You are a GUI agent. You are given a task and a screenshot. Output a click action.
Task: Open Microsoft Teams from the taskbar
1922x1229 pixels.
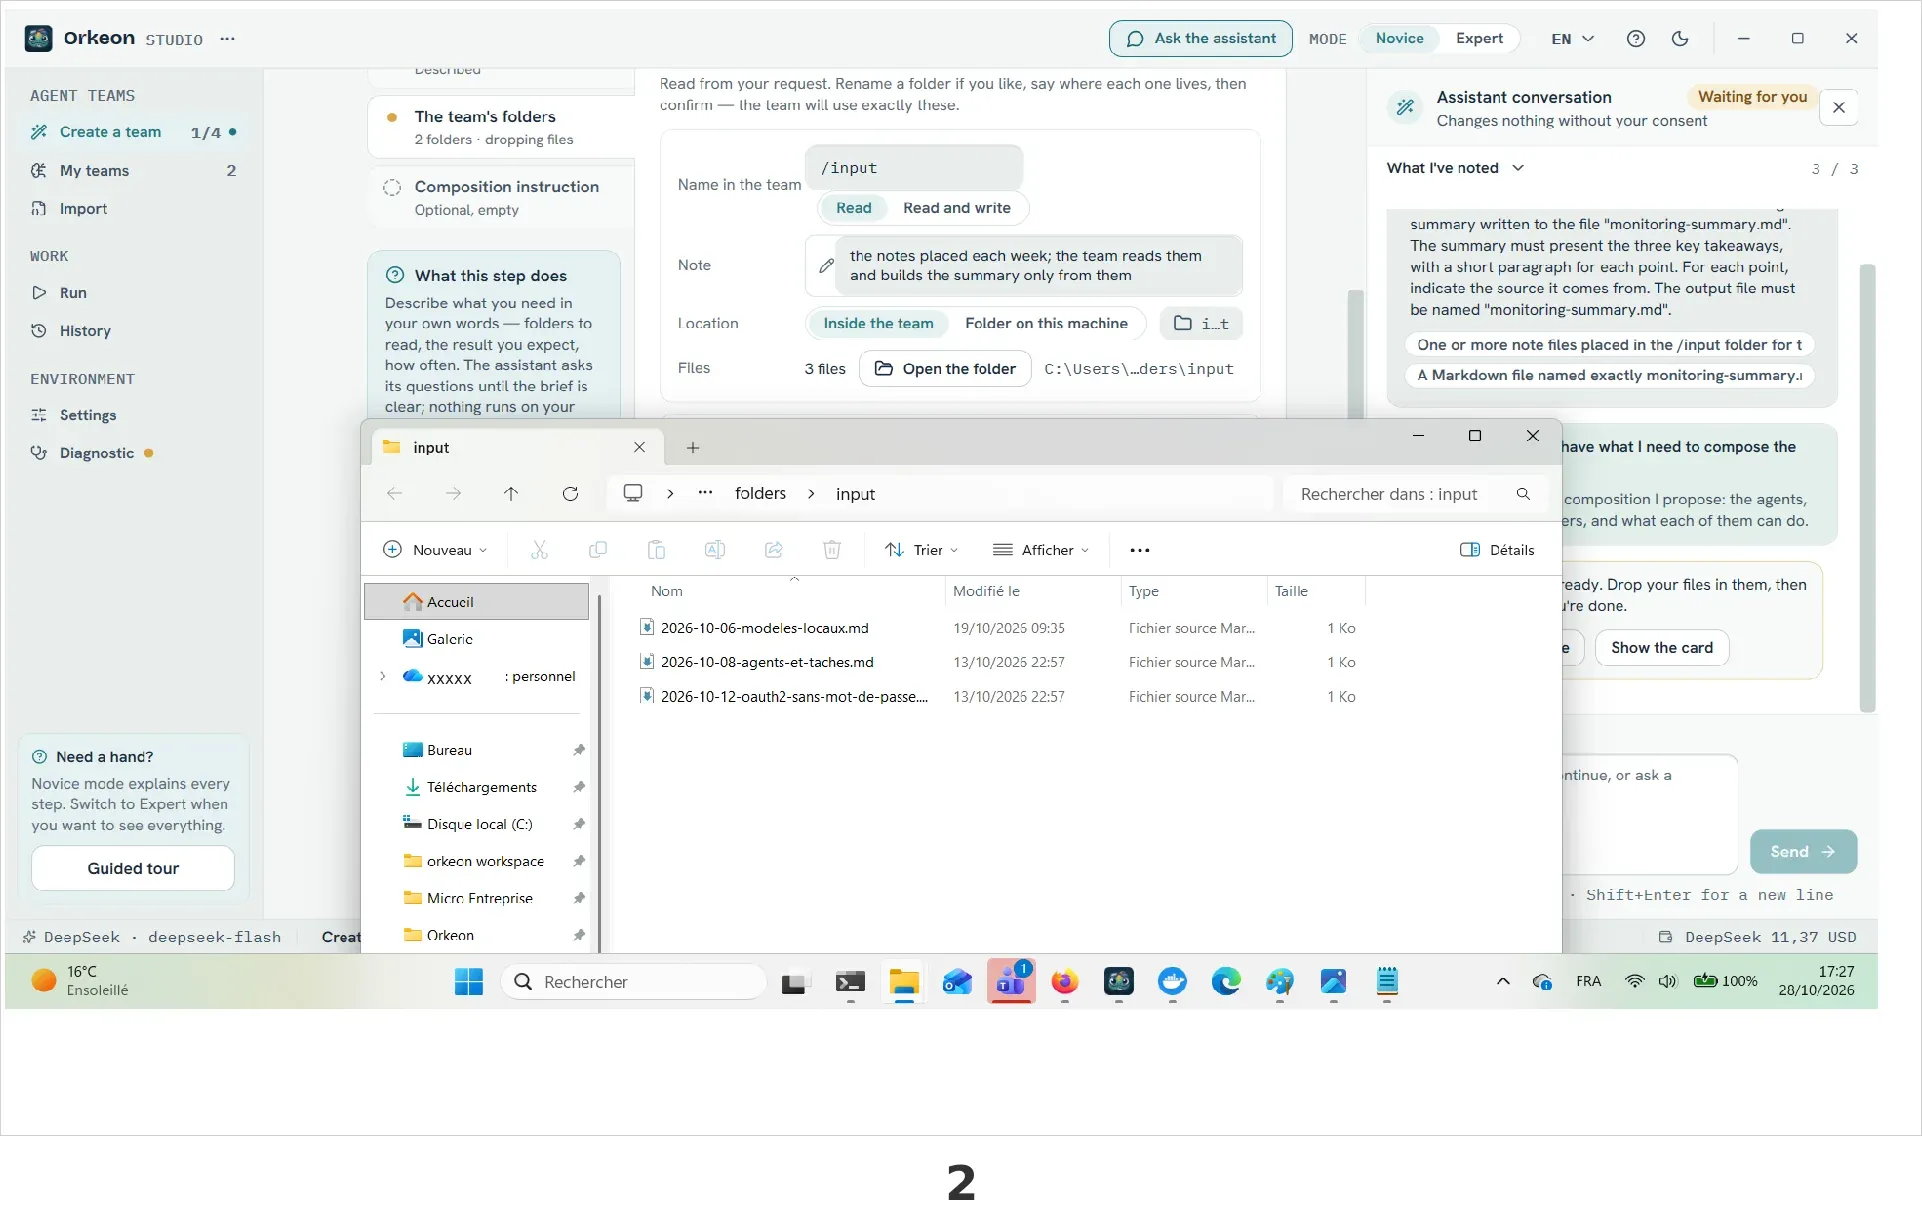pos(1011,982)
